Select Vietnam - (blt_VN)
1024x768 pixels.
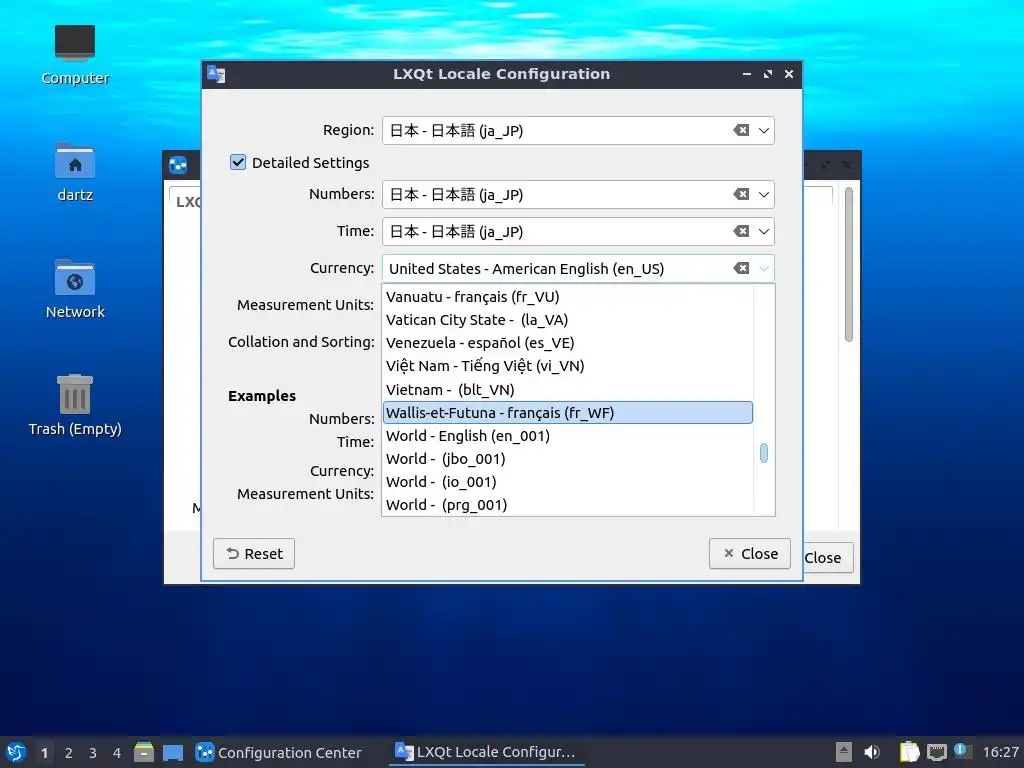568,389
